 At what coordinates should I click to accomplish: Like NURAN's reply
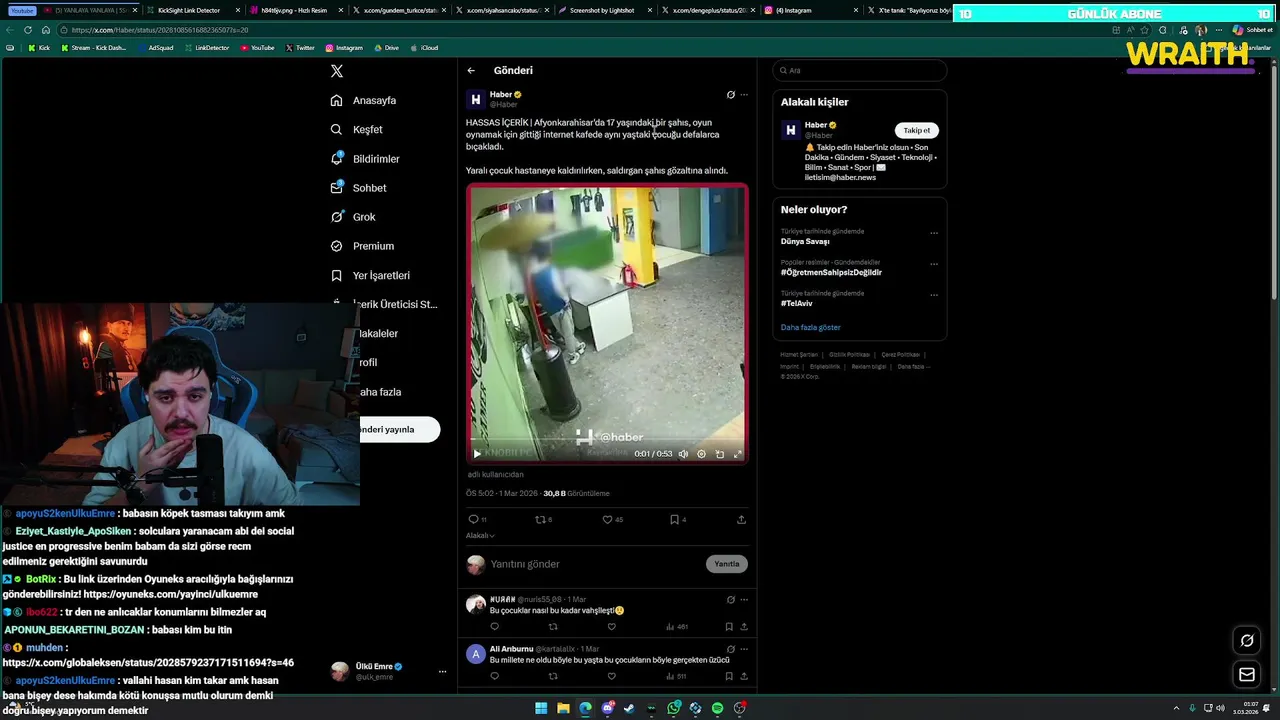pyautogui.click(x=612, y=627)
